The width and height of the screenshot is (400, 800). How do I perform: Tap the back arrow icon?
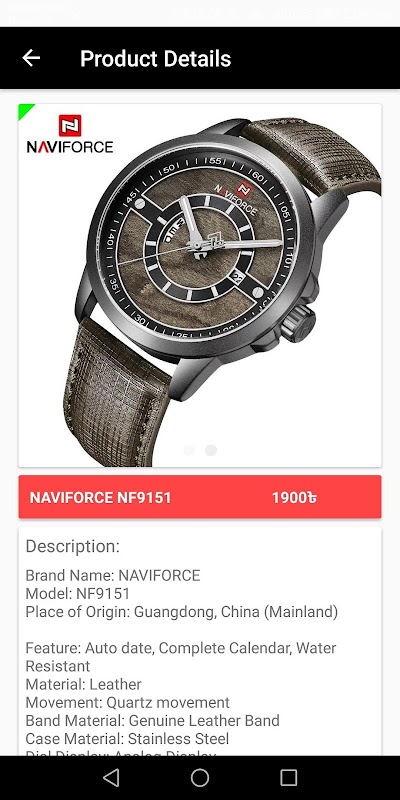[31, 58]
